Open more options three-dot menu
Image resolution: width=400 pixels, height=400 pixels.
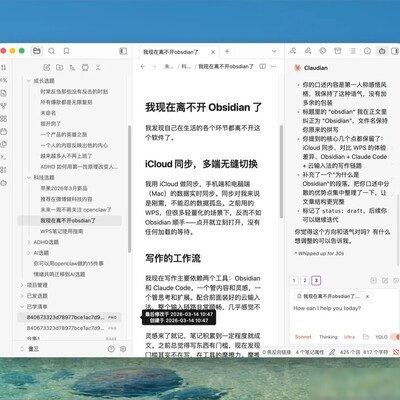274,66
